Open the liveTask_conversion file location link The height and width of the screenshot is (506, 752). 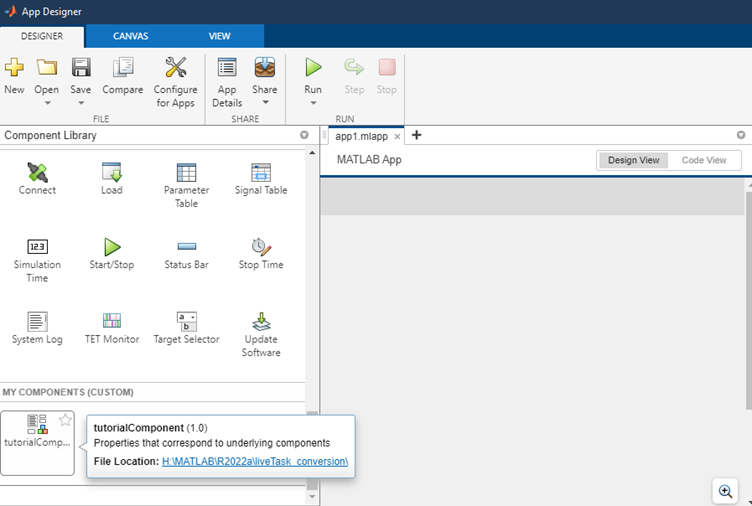pyautogui.click(x=255, y=461)
